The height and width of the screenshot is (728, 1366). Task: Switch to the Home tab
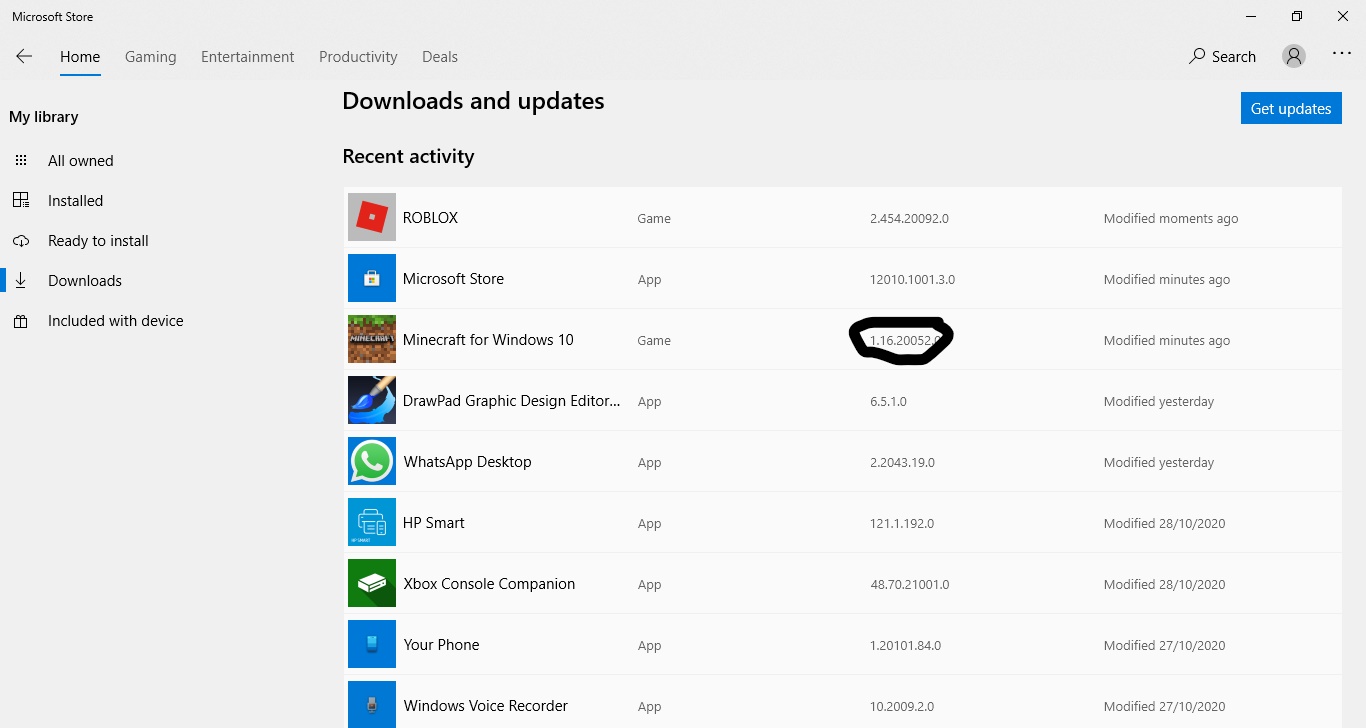[80, 57]
